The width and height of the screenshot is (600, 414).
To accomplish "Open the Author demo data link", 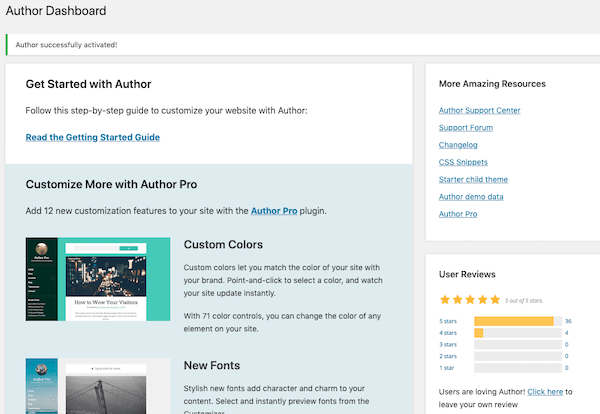I will coord(471,197).
